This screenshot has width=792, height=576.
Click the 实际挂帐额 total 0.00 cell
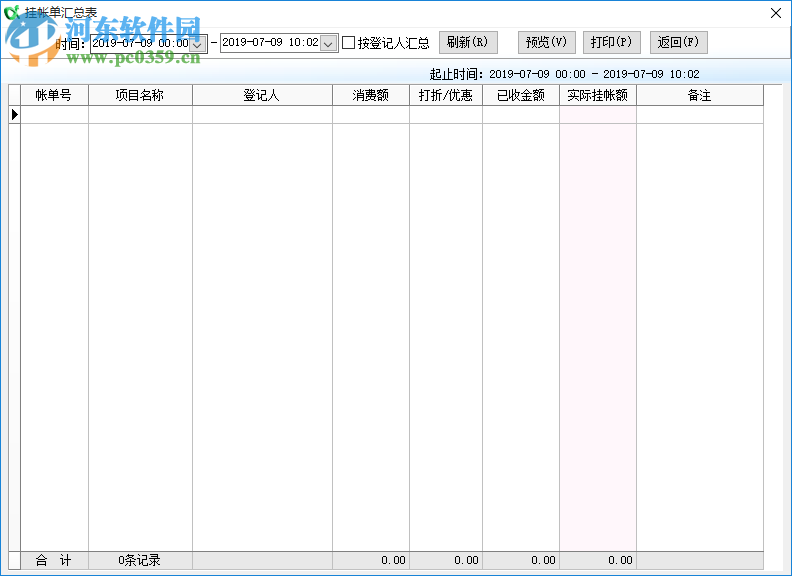coord(598,560)
